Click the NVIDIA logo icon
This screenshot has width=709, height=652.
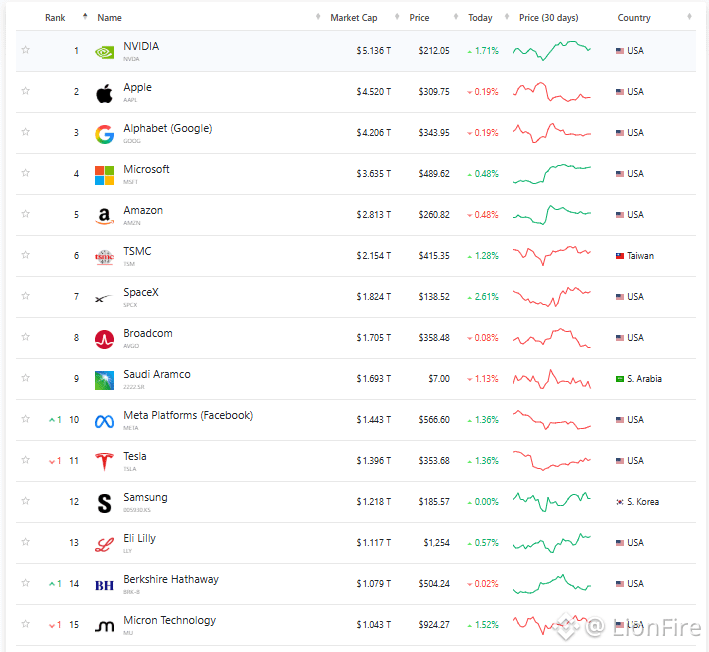coord(104,52)
